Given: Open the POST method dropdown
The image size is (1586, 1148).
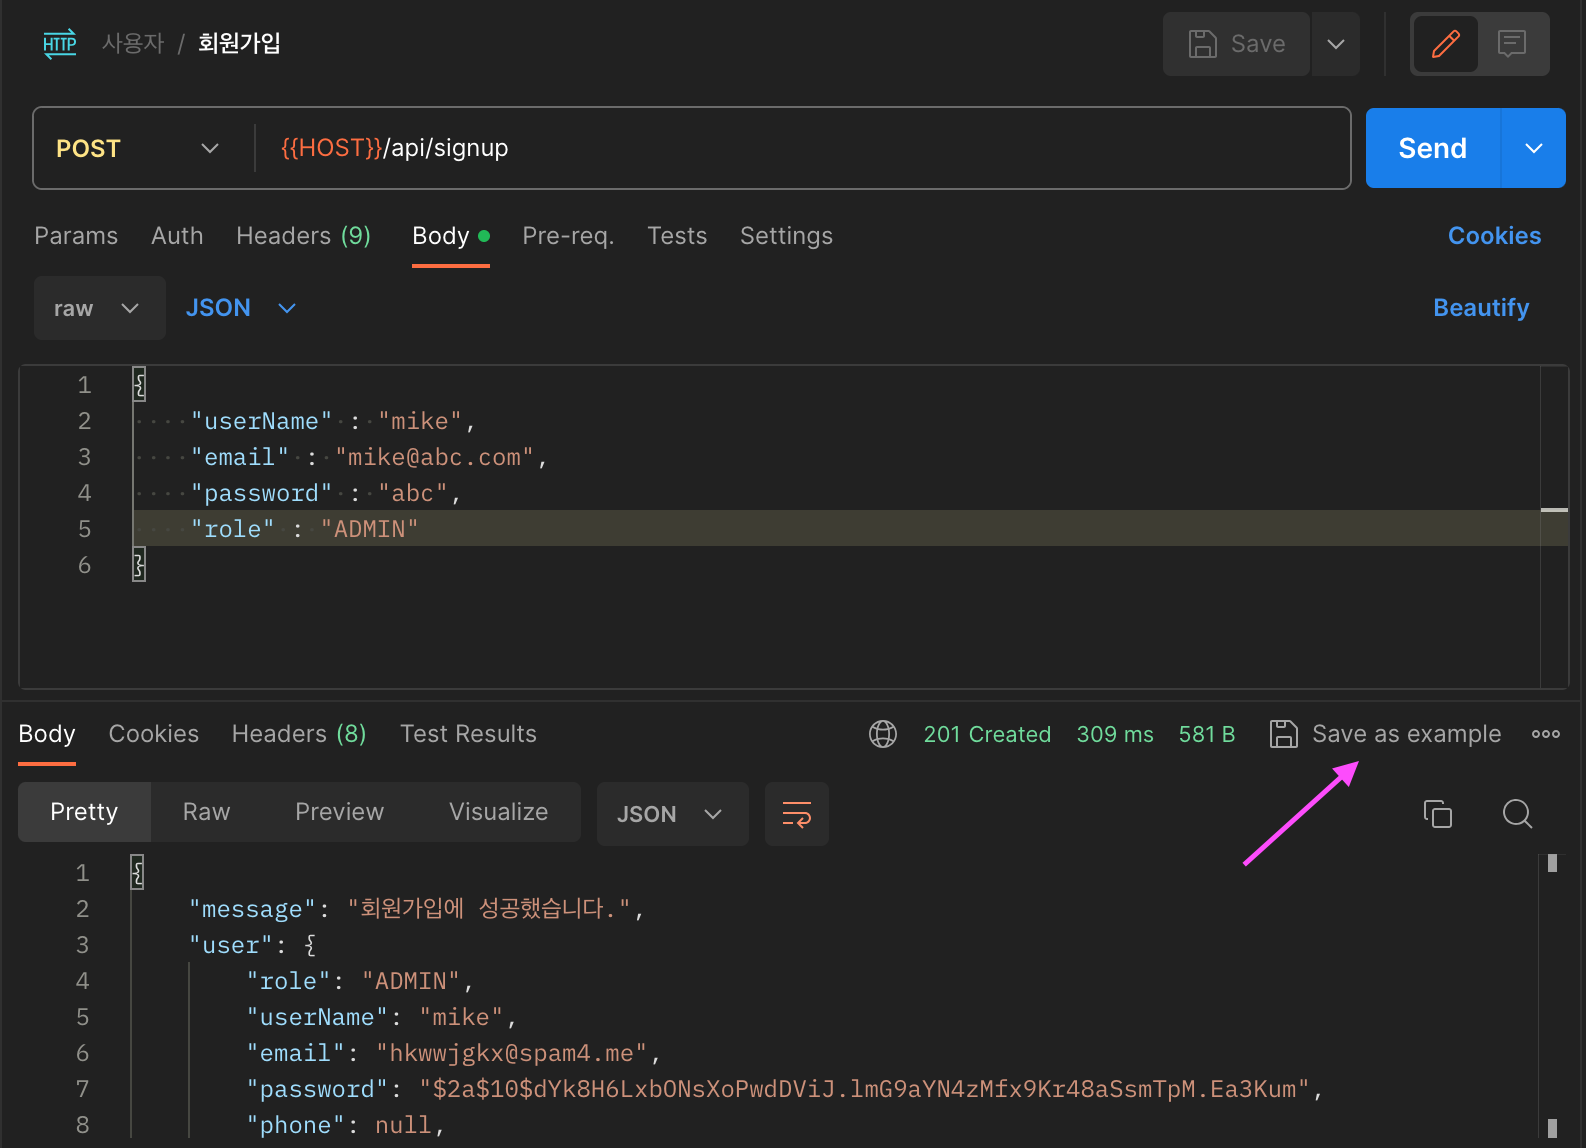Looking at the screenshot, I should pos(138,148).
